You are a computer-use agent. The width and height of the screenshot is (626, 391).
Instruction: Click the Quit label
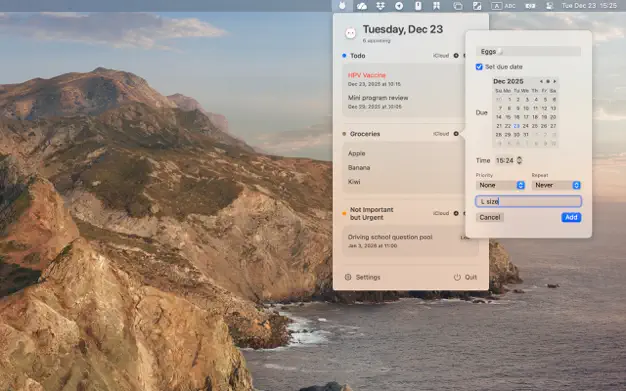coord(471,277)
